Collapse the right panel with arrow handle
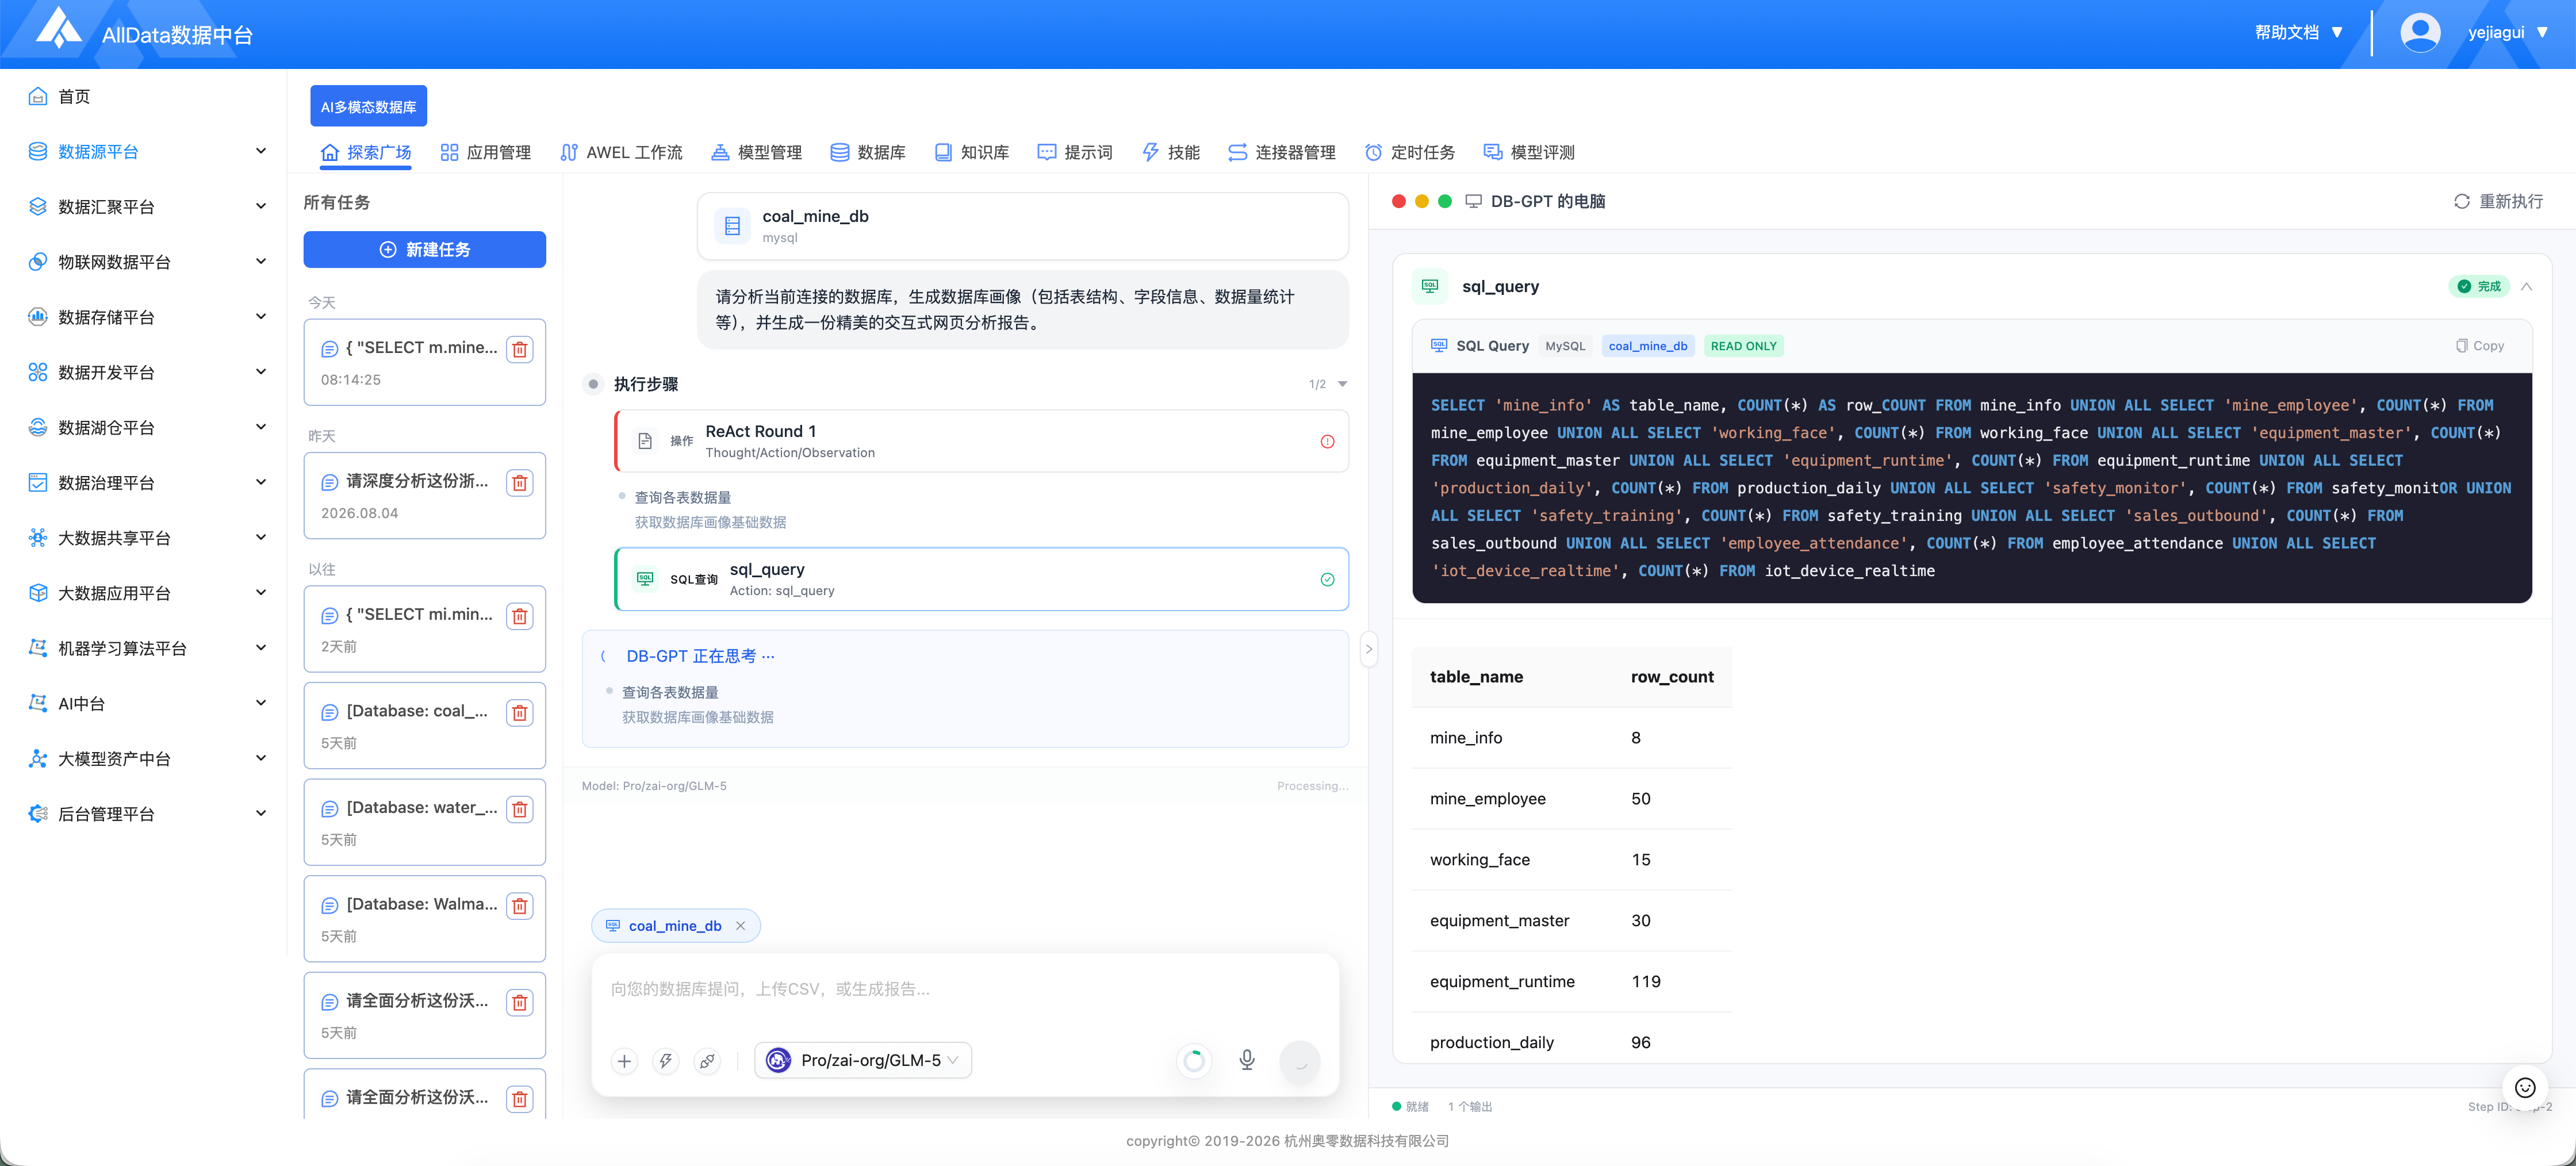 1368,649
